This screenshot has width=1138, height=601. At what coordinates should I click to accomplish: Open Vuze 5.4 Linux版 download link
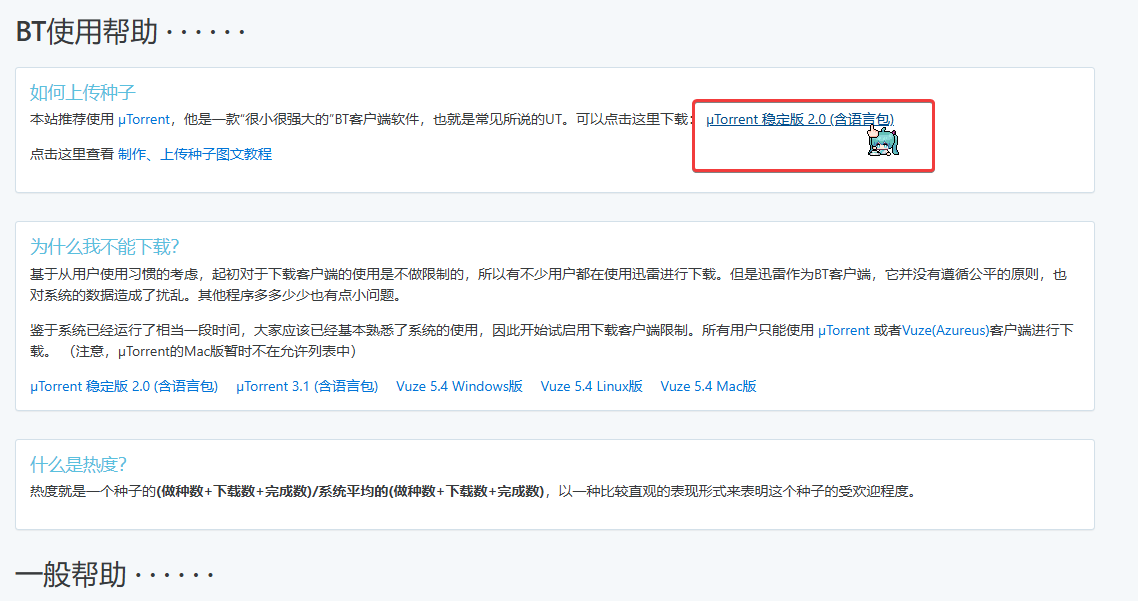coord(591,386)
